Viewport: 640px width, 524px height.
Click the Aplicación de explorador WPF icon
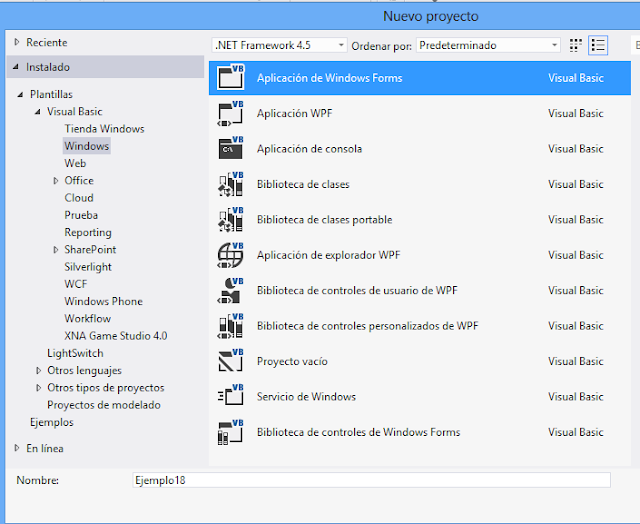pyautogui.click(x=231, y=255)
